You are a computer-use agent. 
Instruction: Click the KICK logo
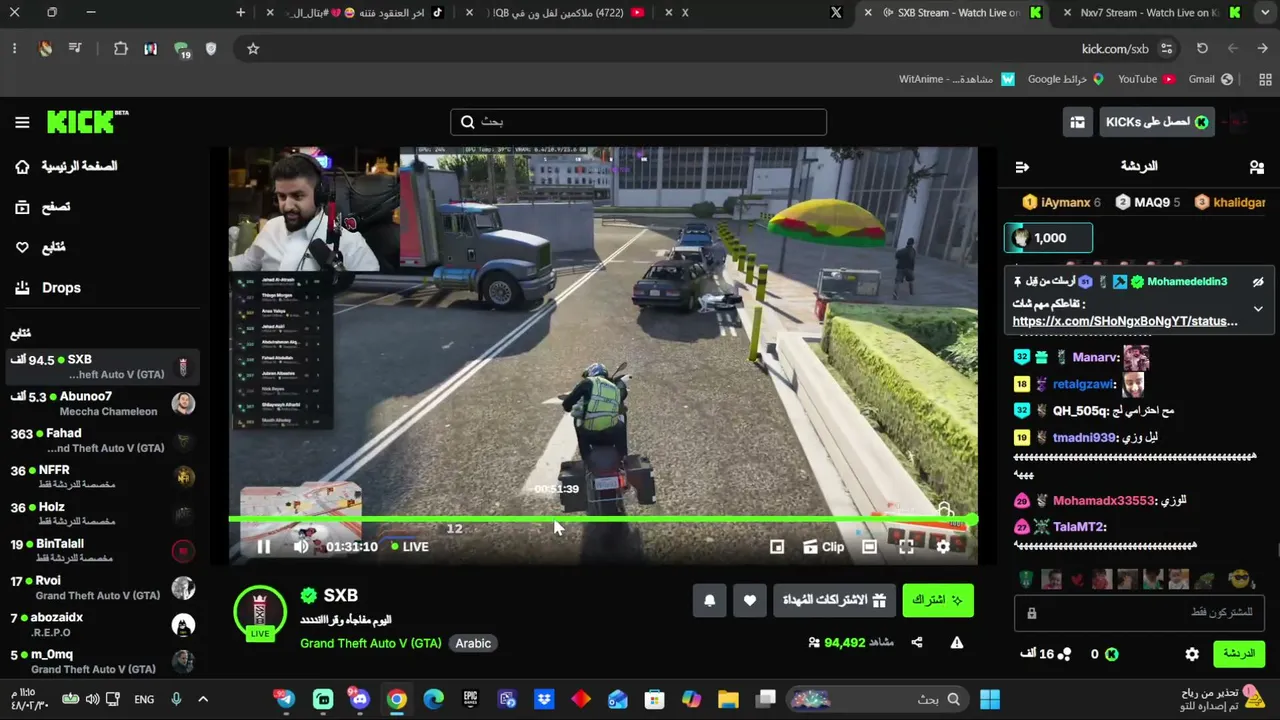point(88,121)
